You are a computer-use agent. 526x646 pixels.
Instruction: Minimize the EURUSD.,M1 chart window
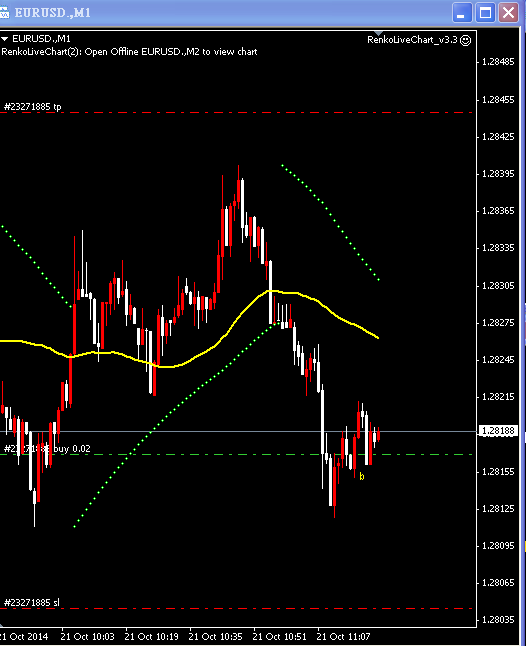(462, 13)
